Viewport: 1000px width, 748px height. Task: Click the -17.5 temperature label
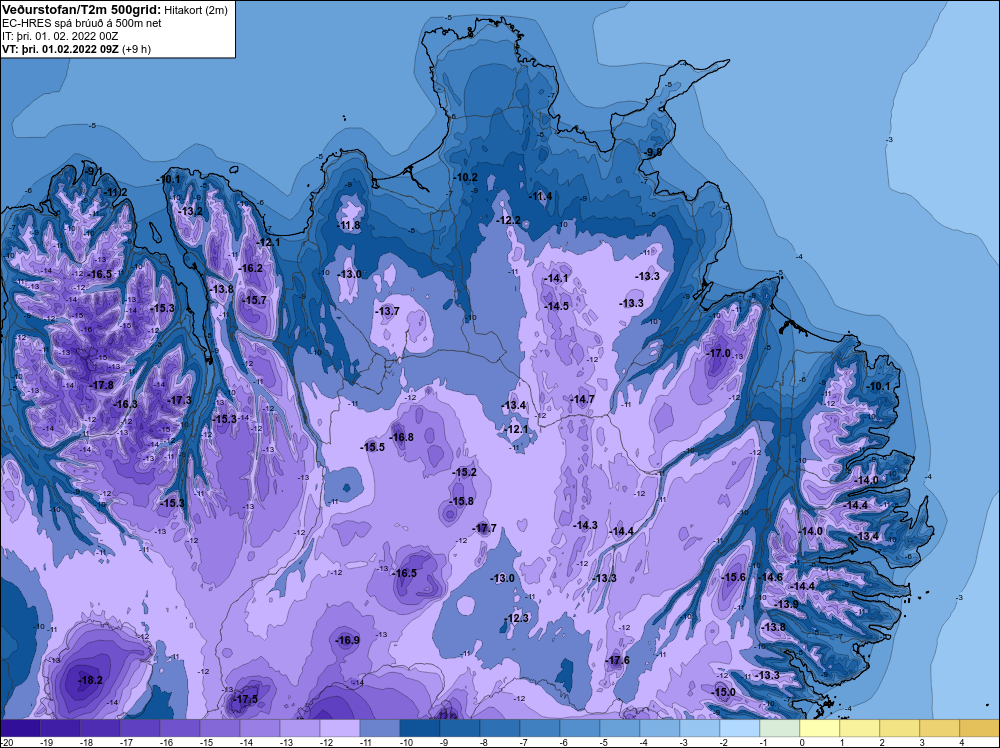[x=246, y=700]
